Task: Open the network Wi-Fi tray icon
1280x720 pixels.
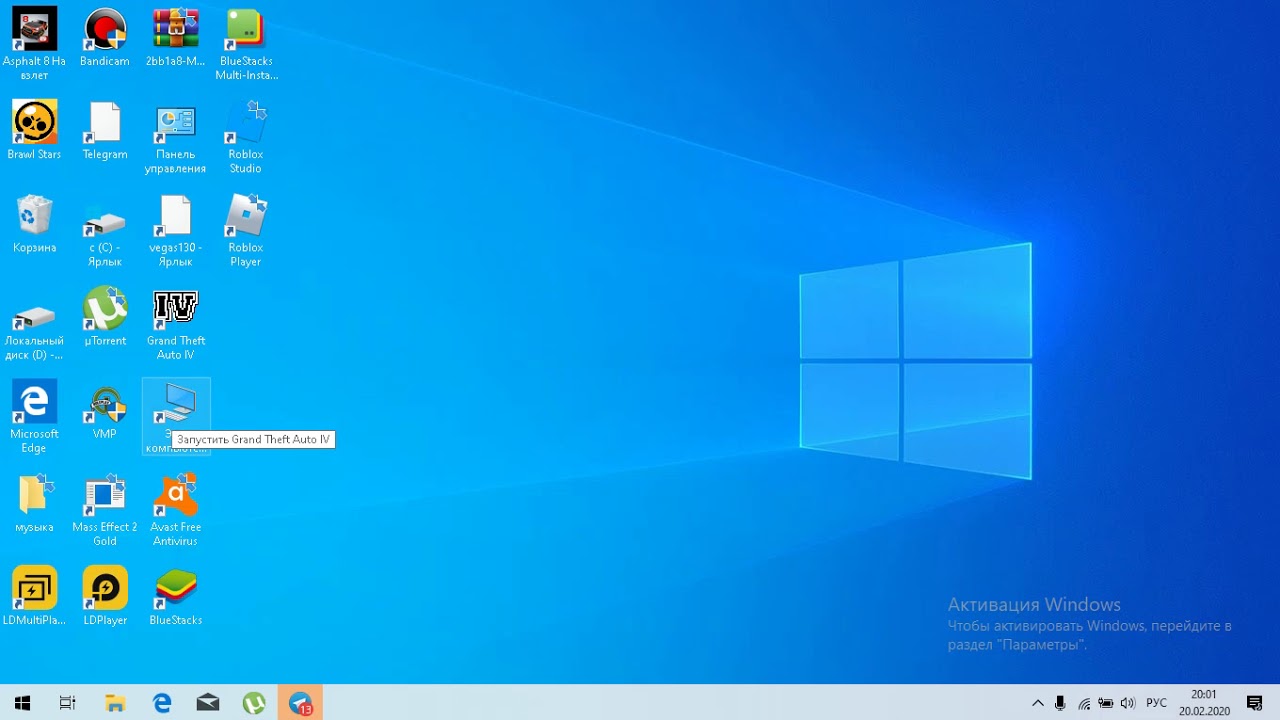Action: [1084, 703]
